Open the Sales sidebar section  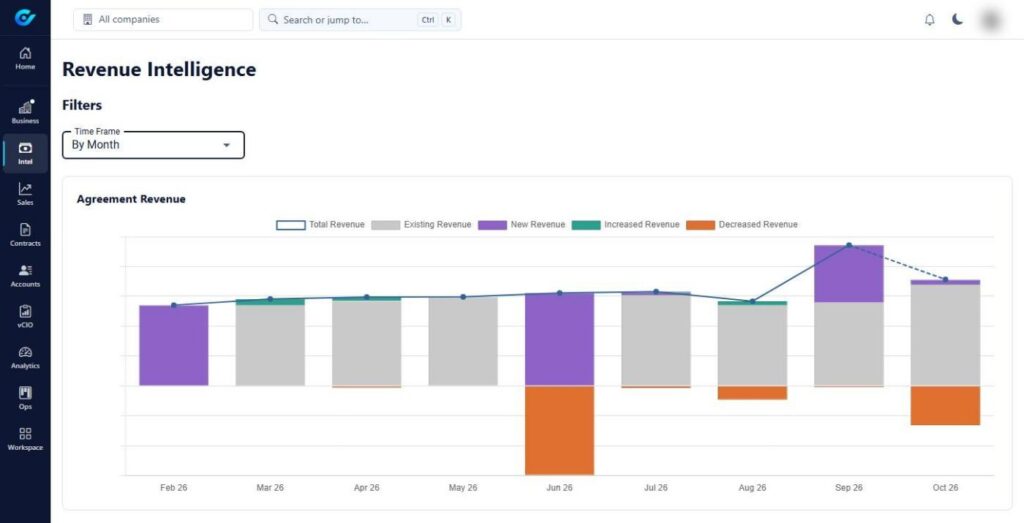25,194
